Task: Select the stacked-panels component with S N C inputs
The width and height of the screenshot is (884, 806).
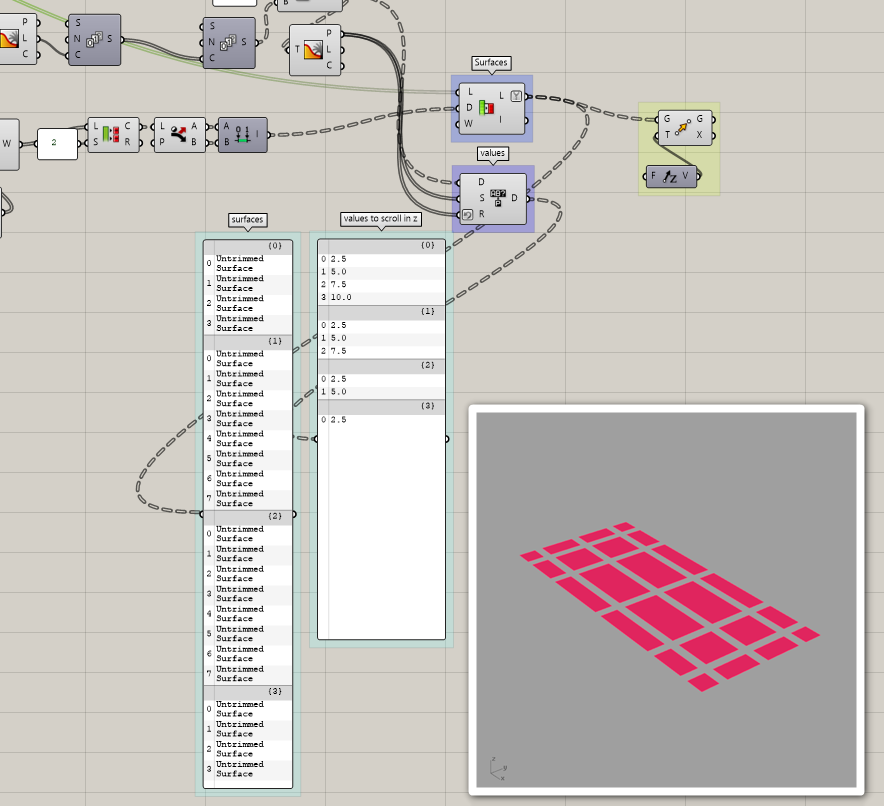Action: [94, 41]
